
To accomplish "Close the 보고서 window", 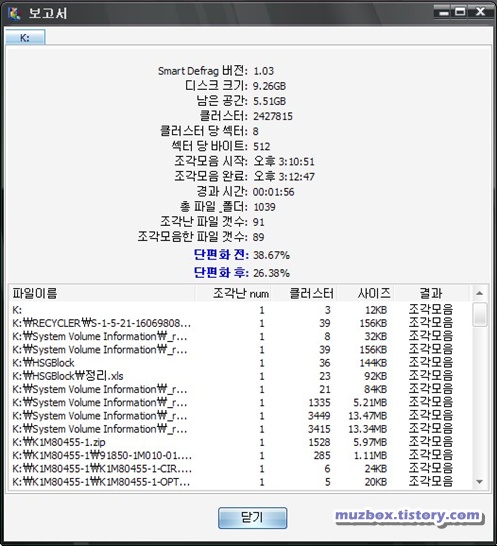I will tap(481, 13).
